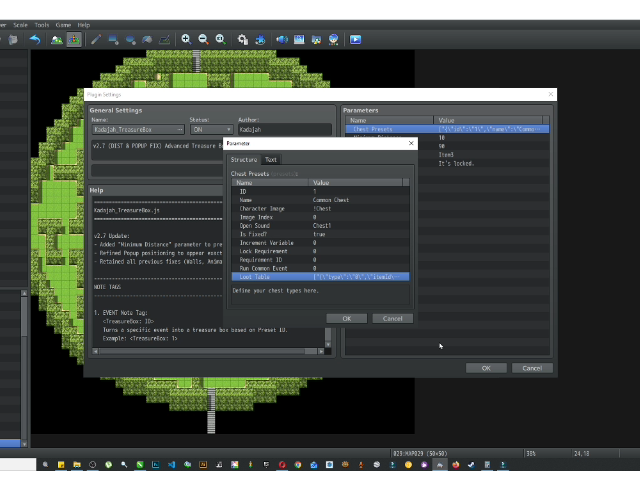Click the Help scrollbar right arrow
Viewport: 640px width, 480px height.
tap(321, 351)
